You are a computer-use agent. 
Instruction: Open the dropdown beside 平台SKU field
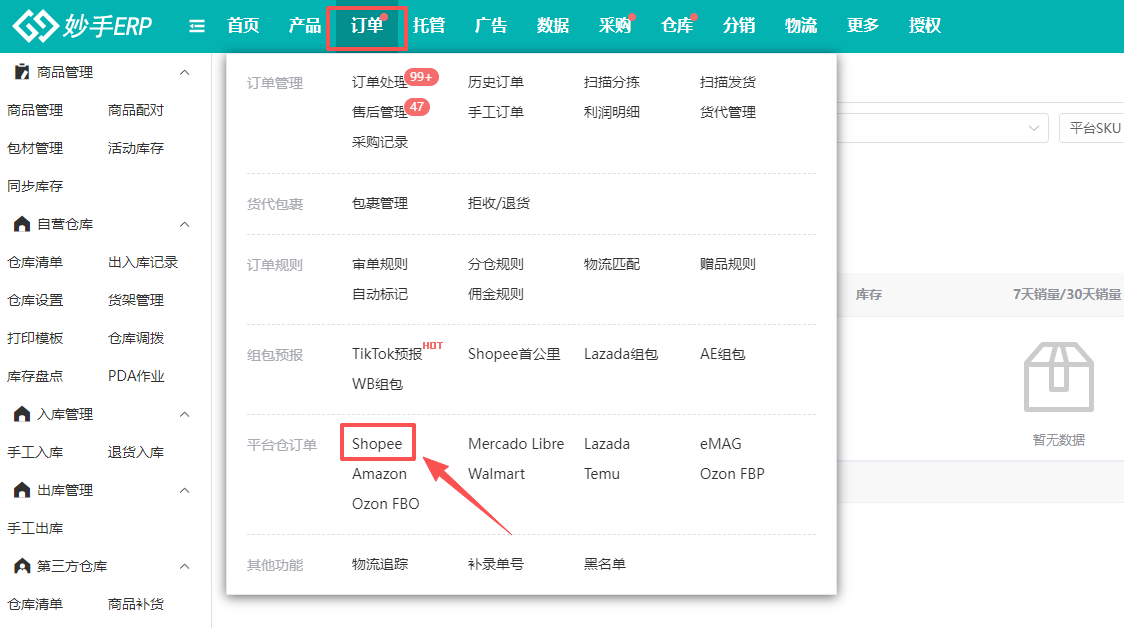[x=1034, y=128]
